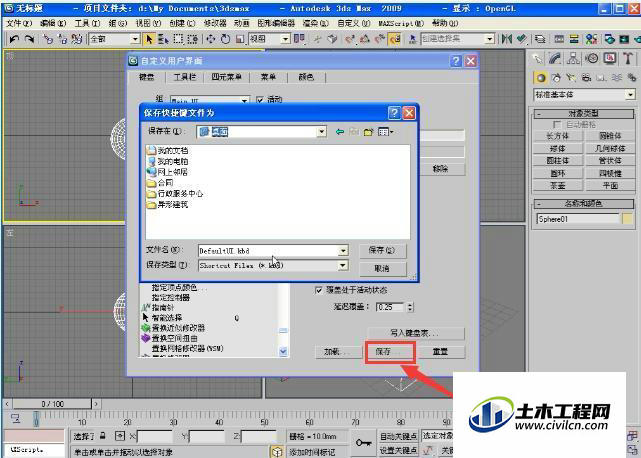Open the 文件 menu

point(19,23)
